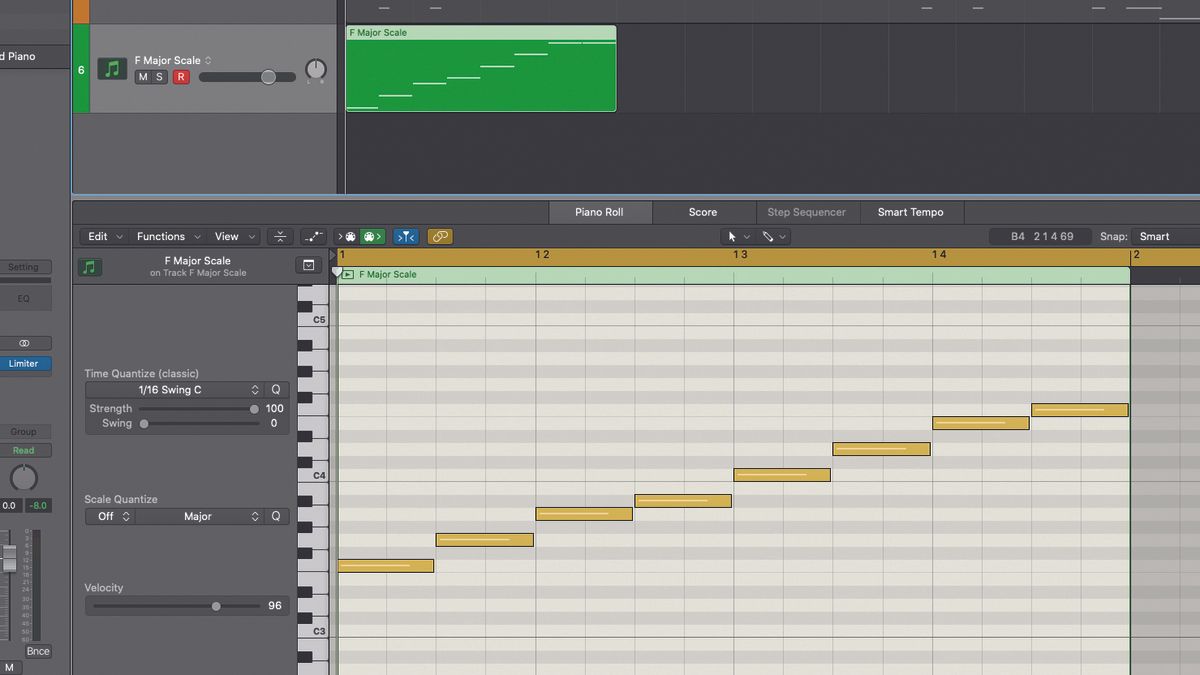Open the Scale Quantize Major dropdown

[x=198, y=516]
